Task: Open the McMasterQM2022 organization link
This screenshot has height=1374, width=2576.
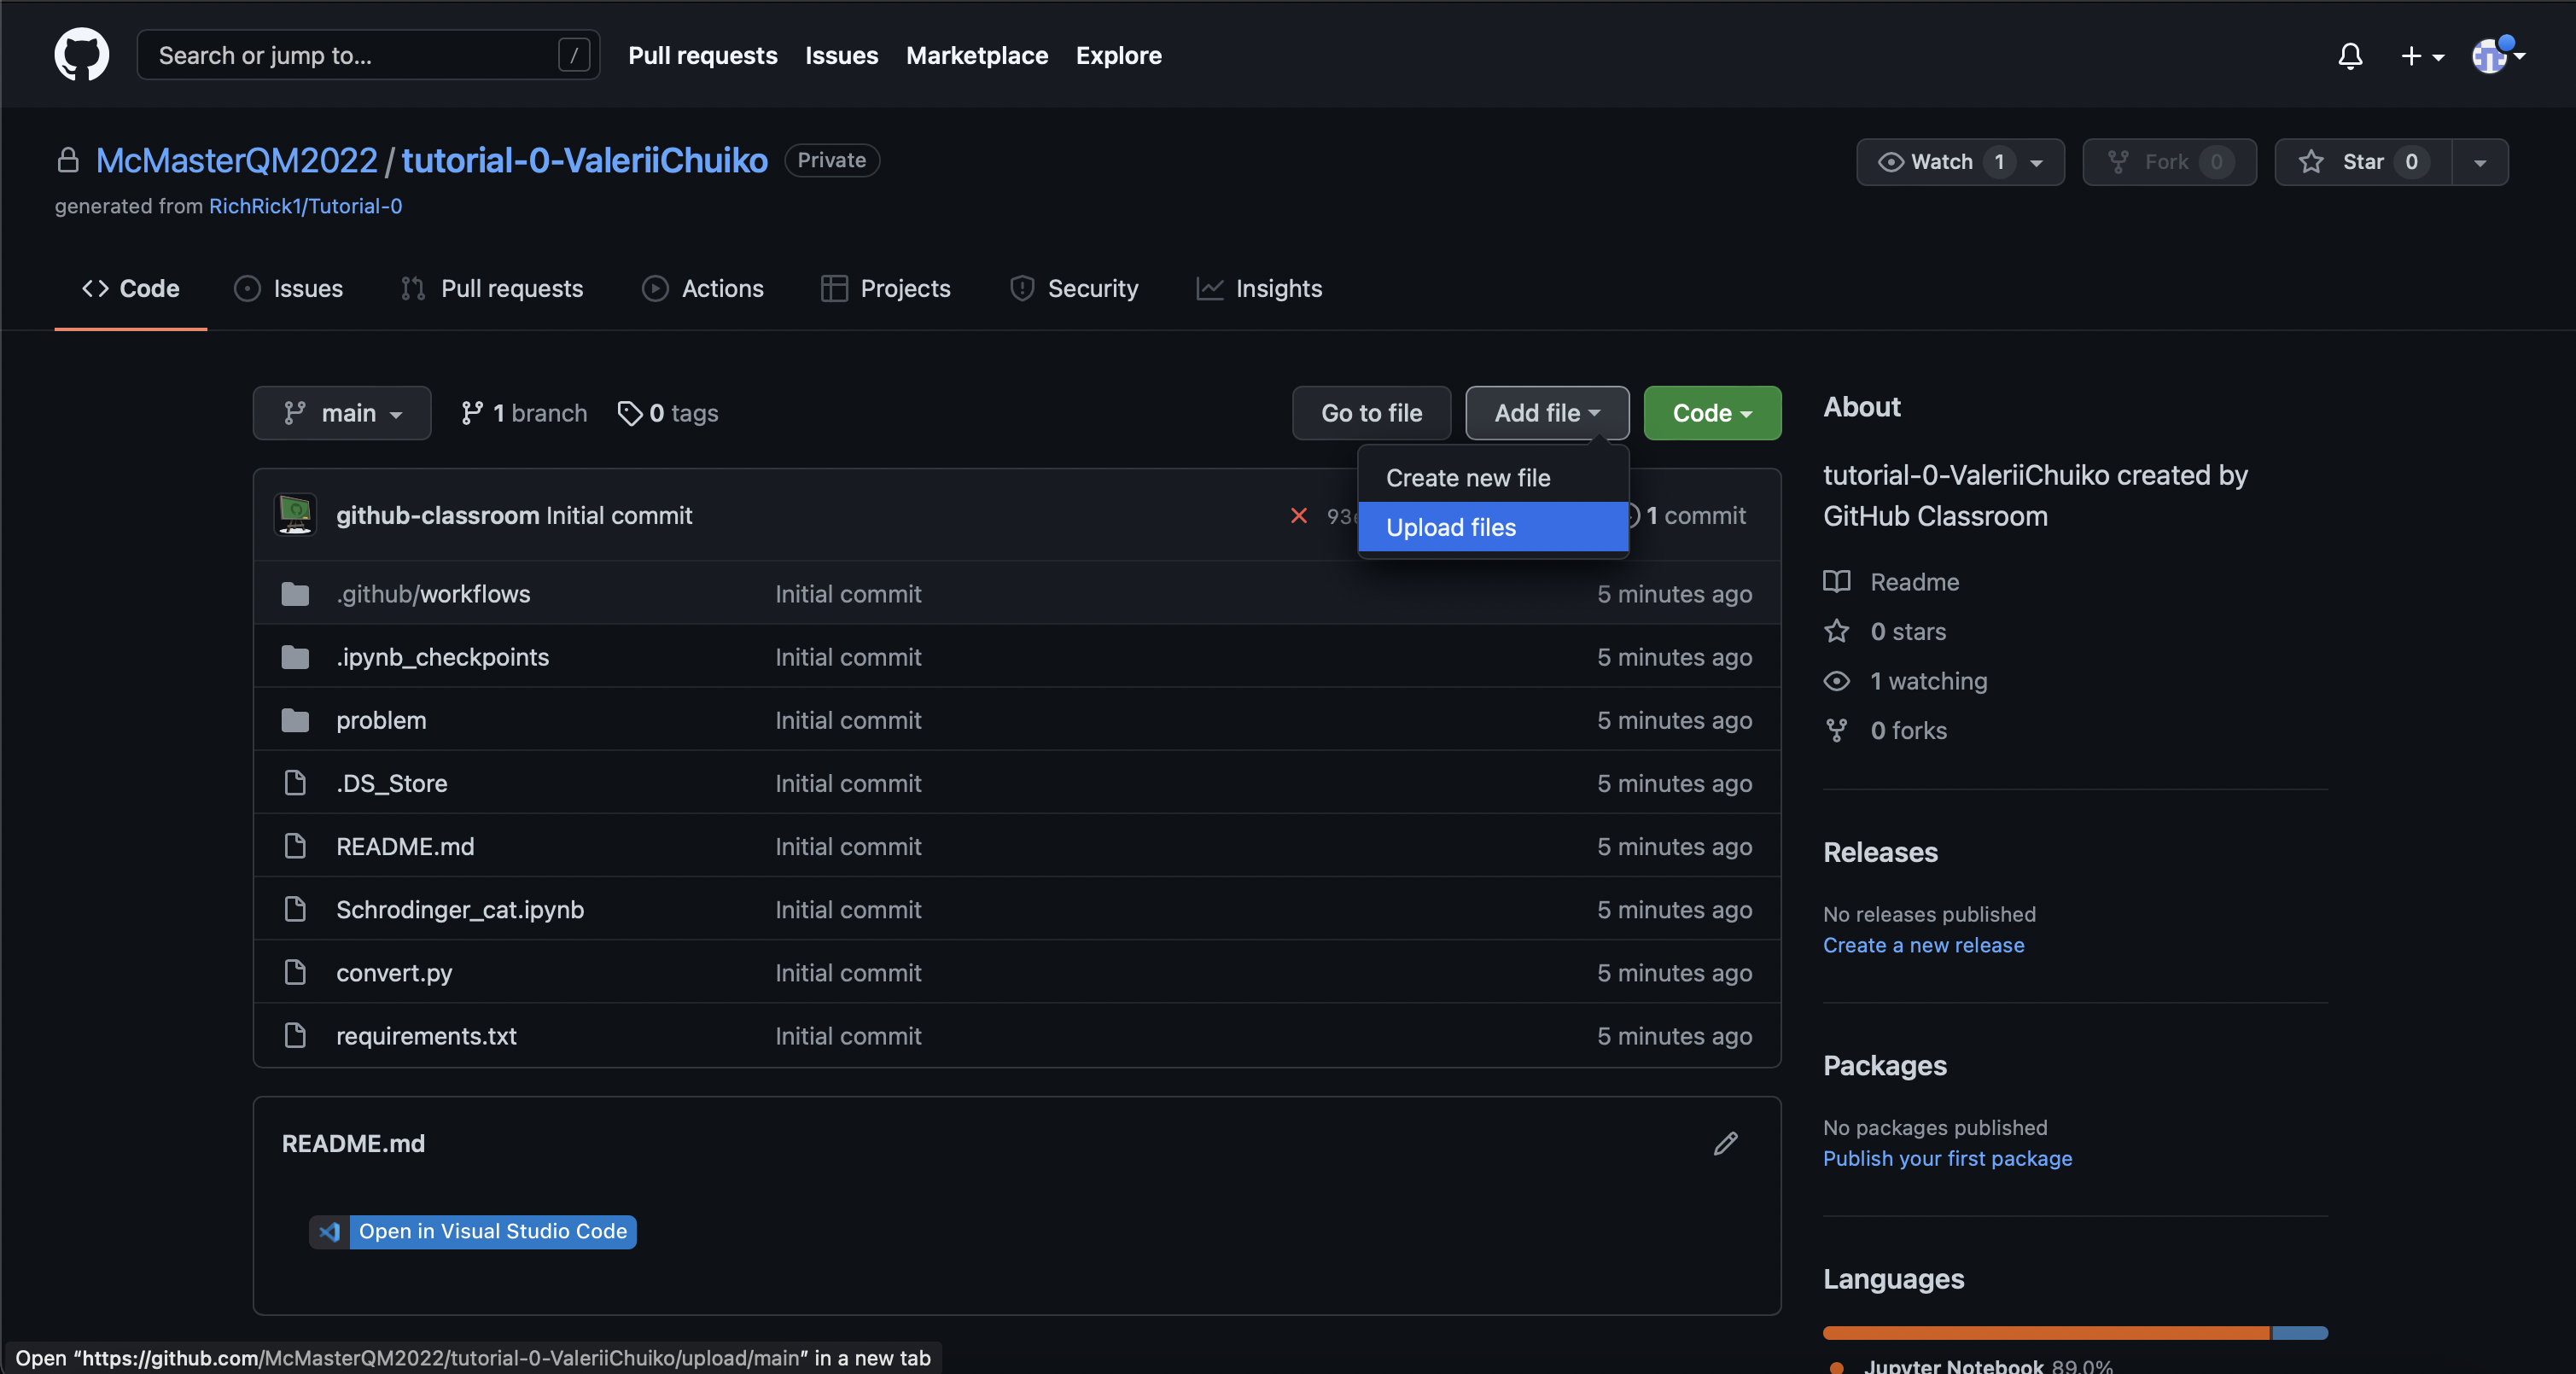Action: pos(237,160)
